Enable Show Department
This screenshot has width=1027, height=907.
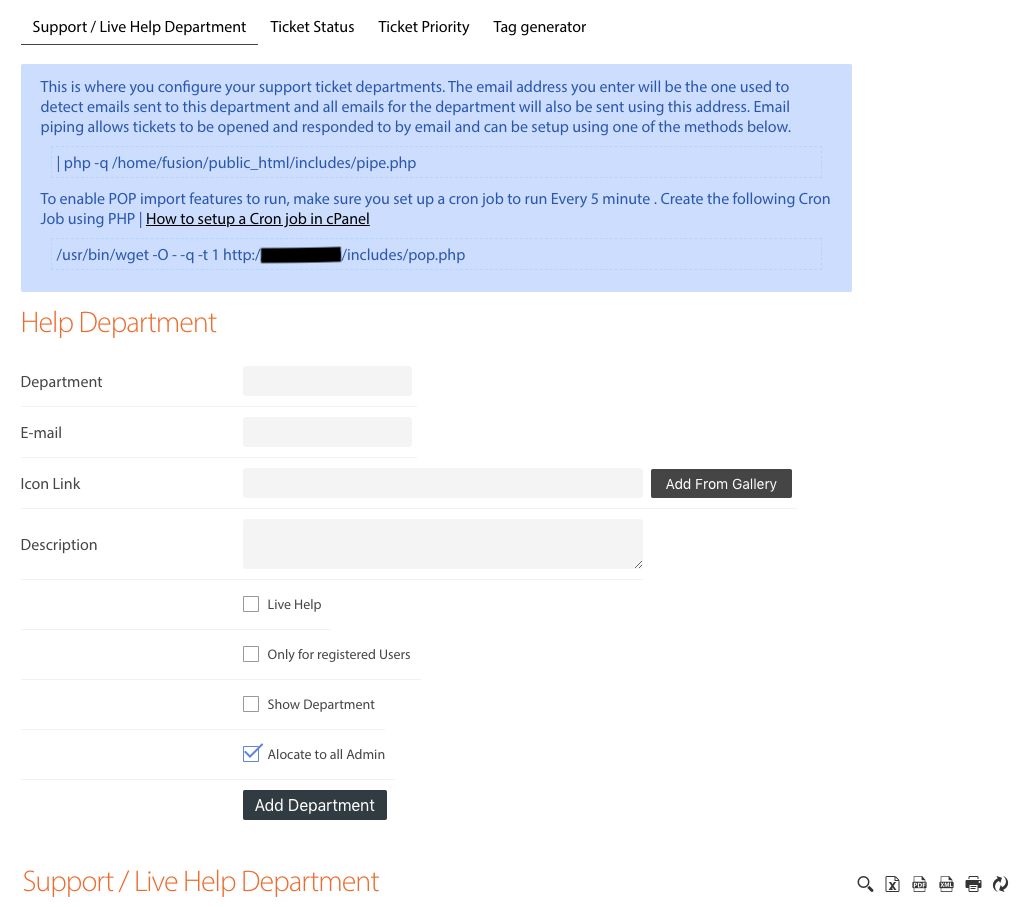point(251,704)
